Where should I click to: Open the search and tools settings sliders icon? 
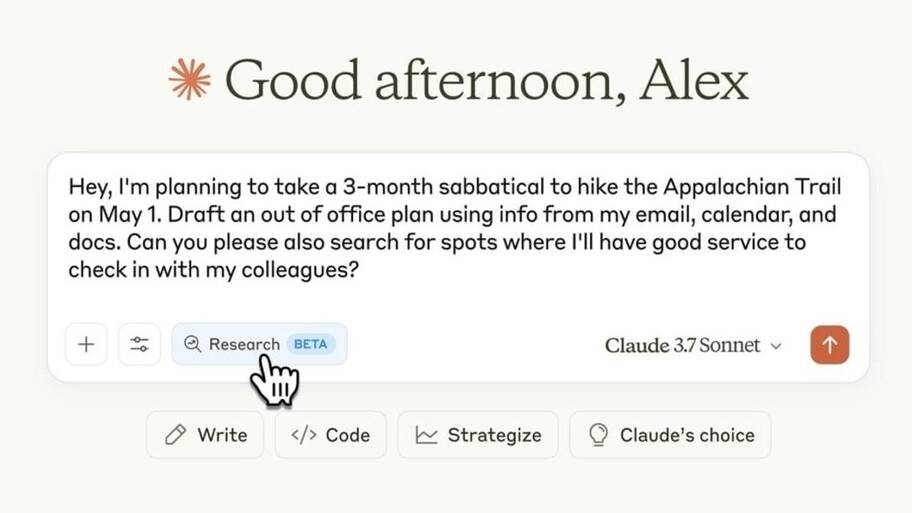coord(139,344)
